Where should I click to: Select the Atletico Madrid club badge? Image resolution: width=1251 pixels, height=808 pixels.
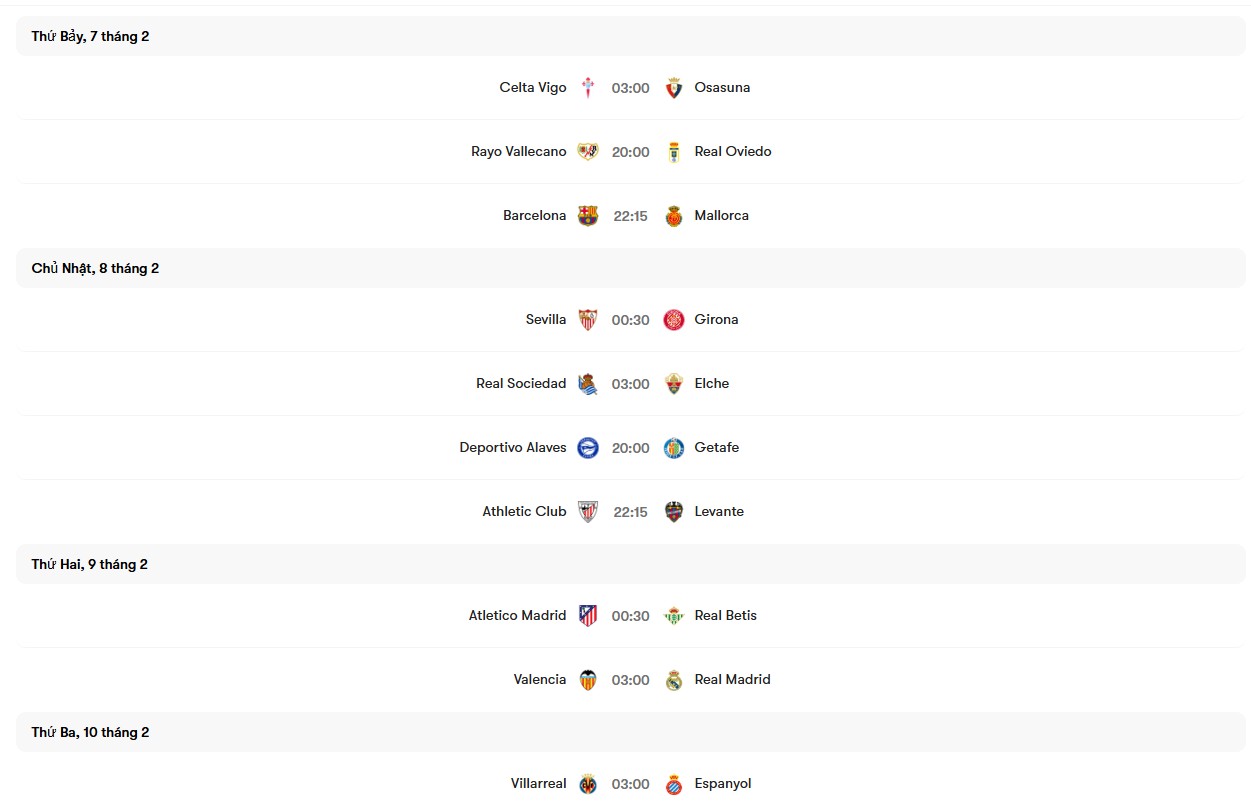[x=588, y=615]
